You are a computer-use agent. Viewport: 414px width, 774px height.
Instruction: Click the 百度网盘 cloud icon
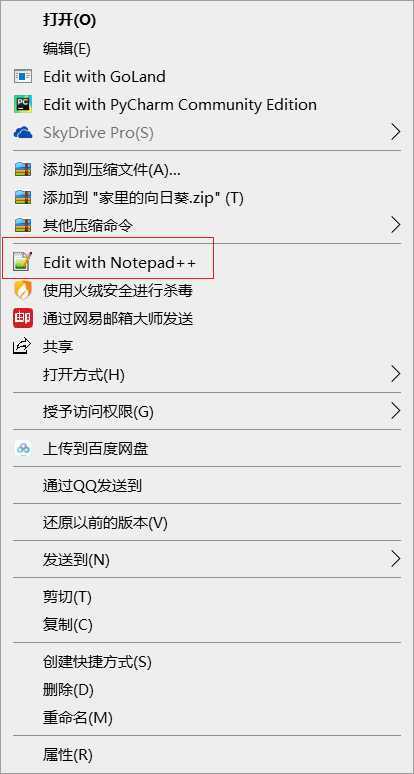[23, 449]
